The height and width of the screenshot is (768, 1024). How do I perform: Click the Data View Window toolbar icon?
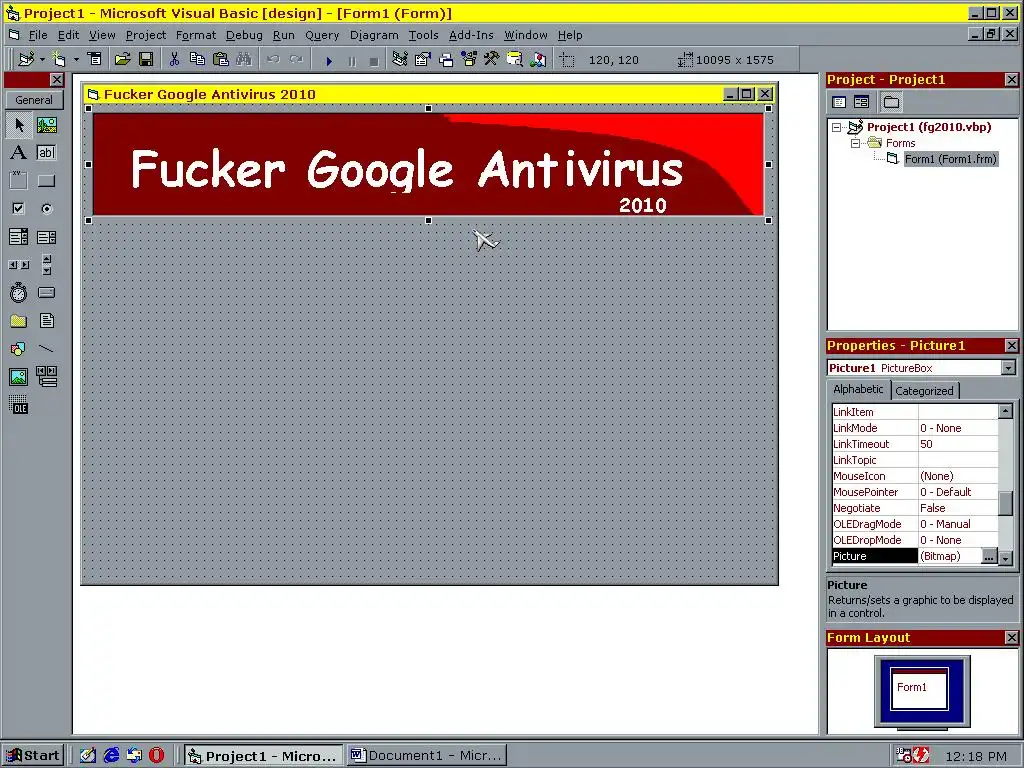point(515,59)
